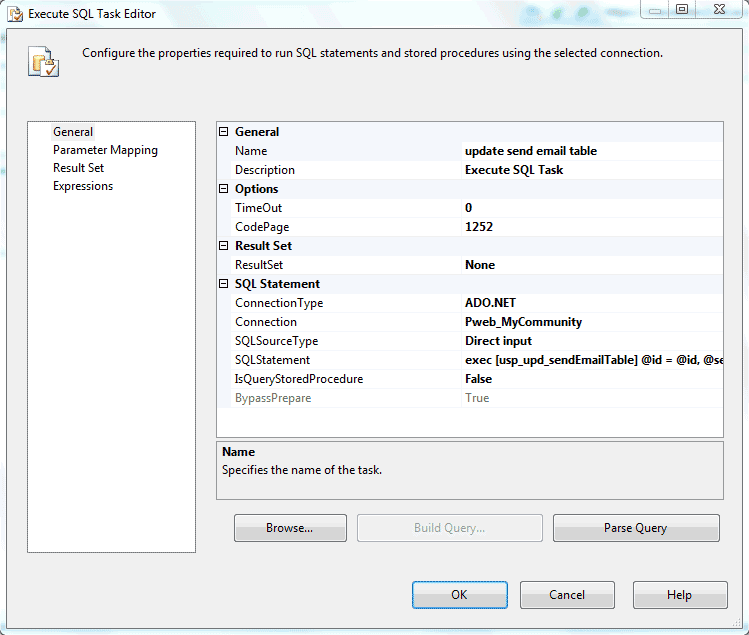Click the Execute SQL Task Editor title icon
Screen dimensions: 749x635
coord(14,14)
